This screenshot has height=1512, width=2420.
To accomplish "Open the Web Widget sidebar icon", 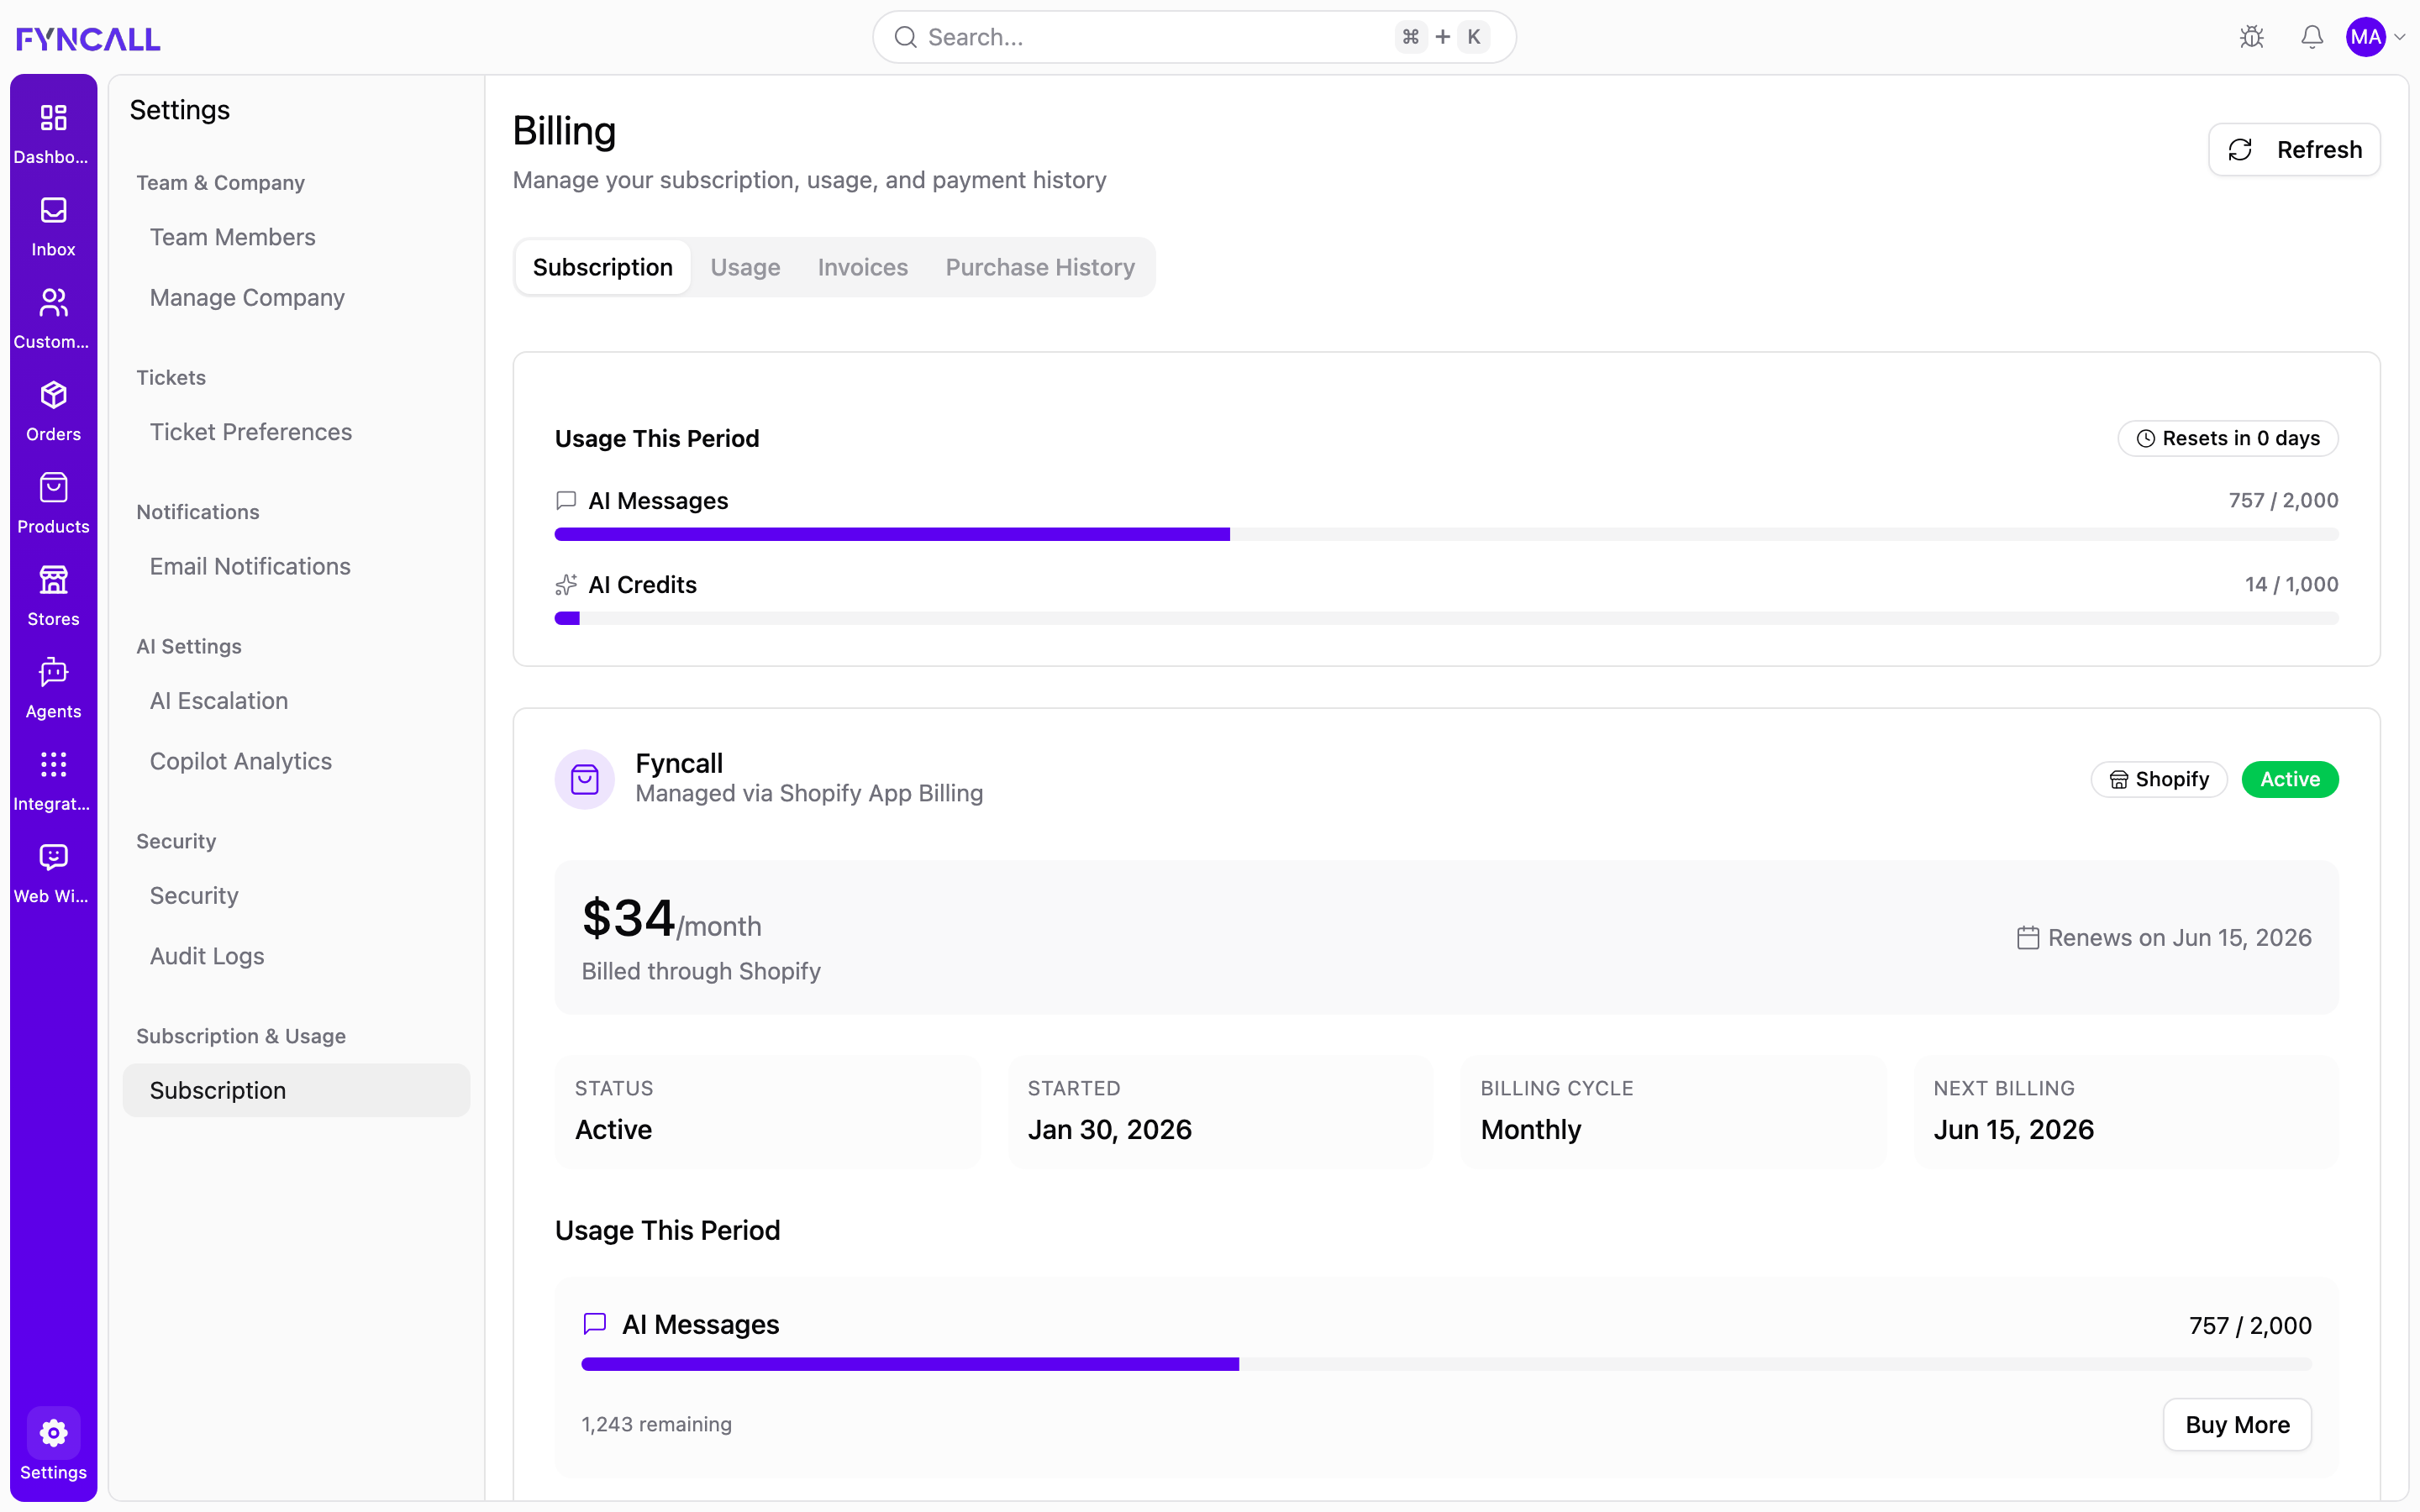I will coord(53,857).
